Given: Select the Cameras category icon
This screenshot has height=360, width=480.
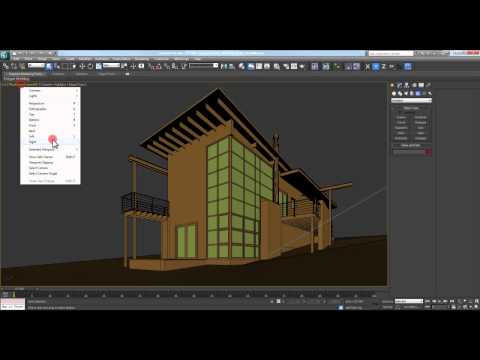Looking at the screenshot, I should point(412,93).
